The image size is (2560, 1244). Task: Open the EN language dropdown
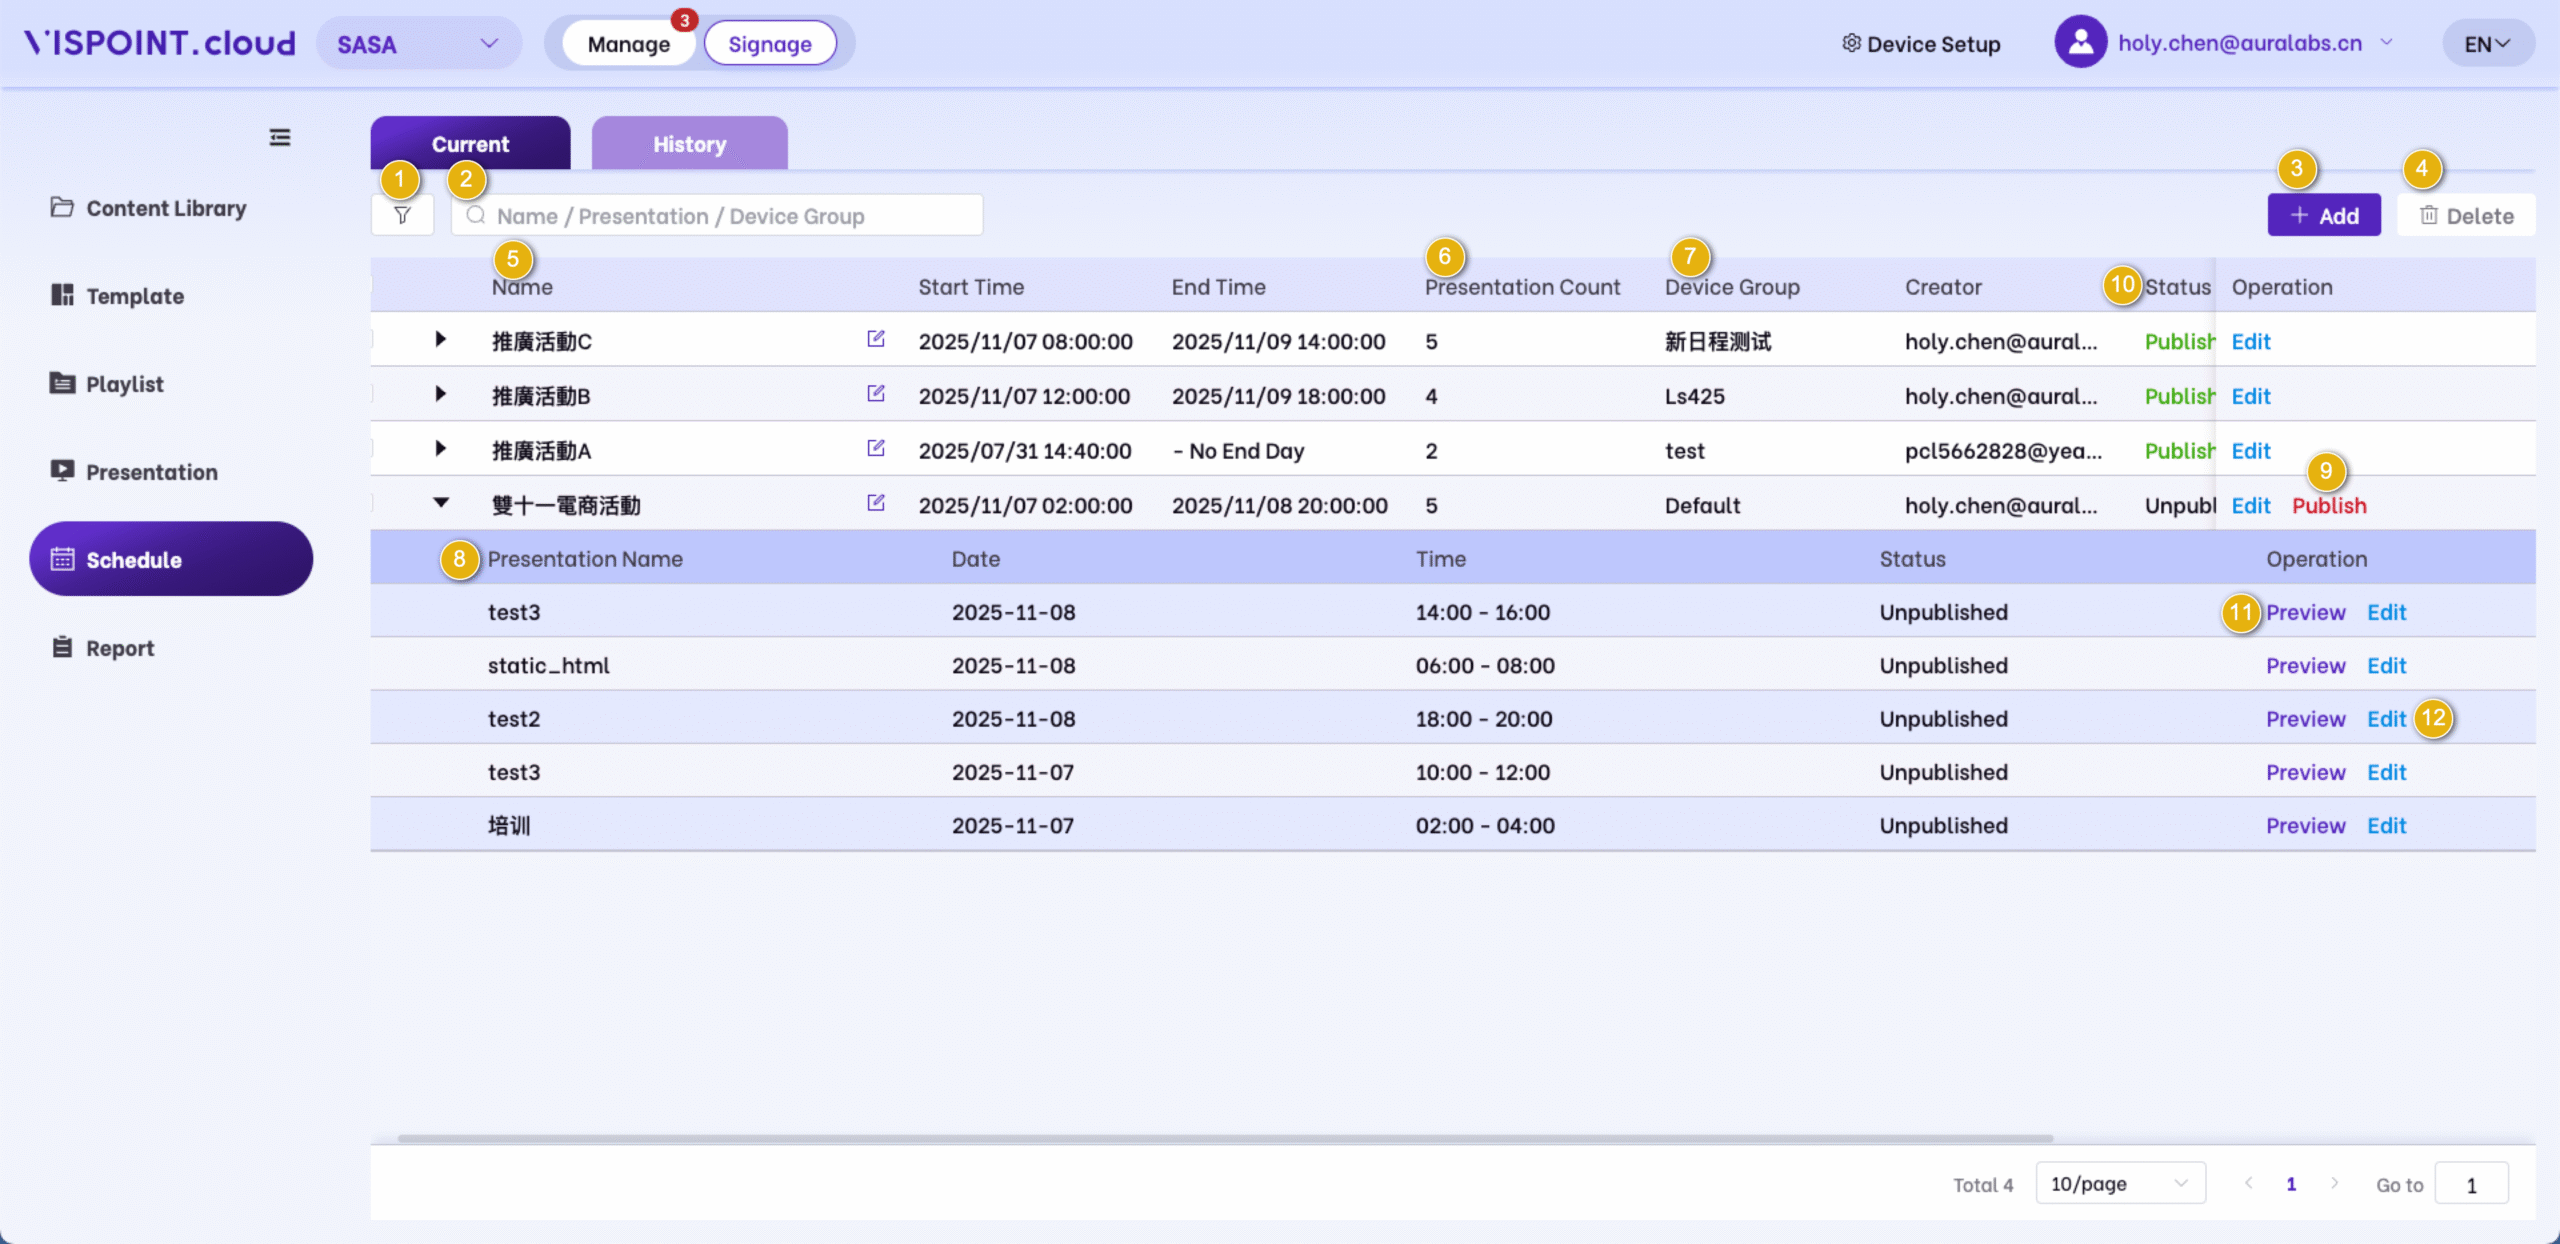(x=2487, y=44)
